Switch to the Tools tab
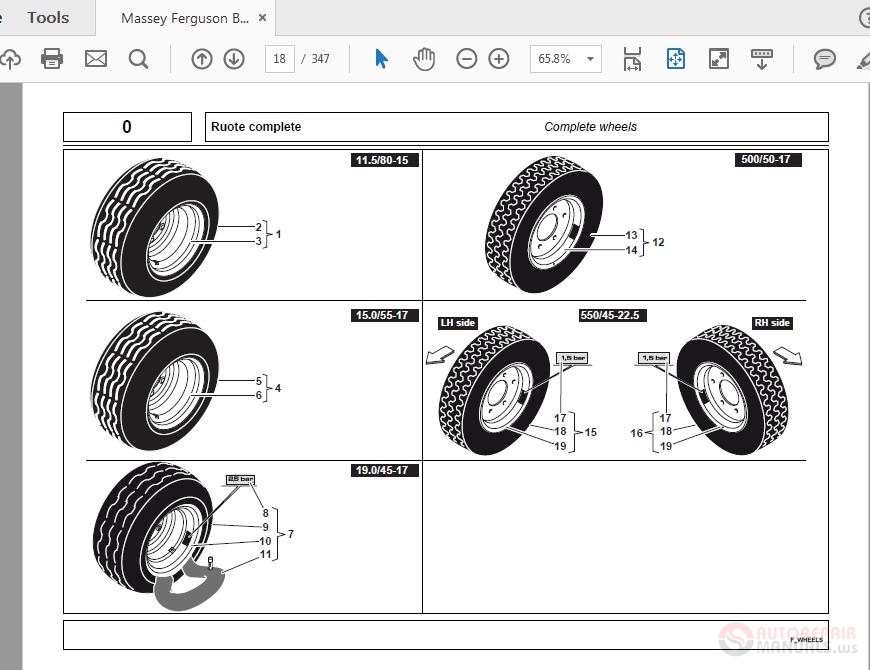 [48, 17]
